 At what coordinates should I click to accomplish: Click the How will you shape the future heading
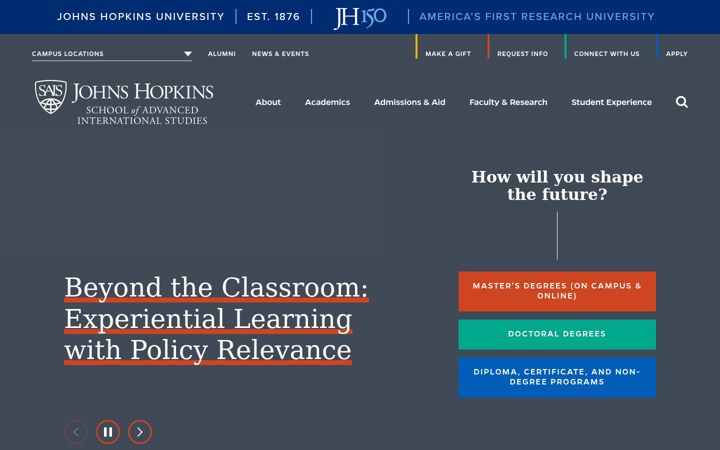557,186
